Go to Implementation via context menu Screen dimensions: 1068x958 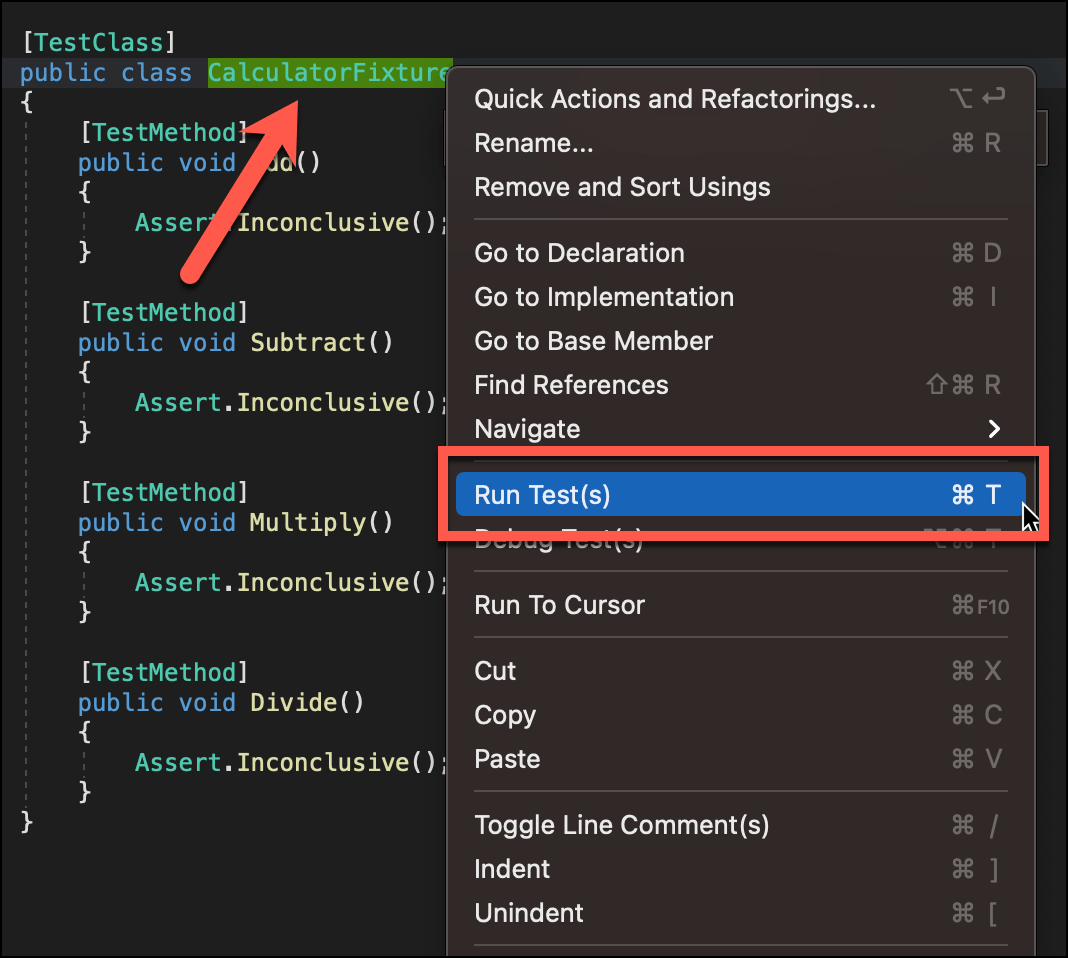(603, 297)
